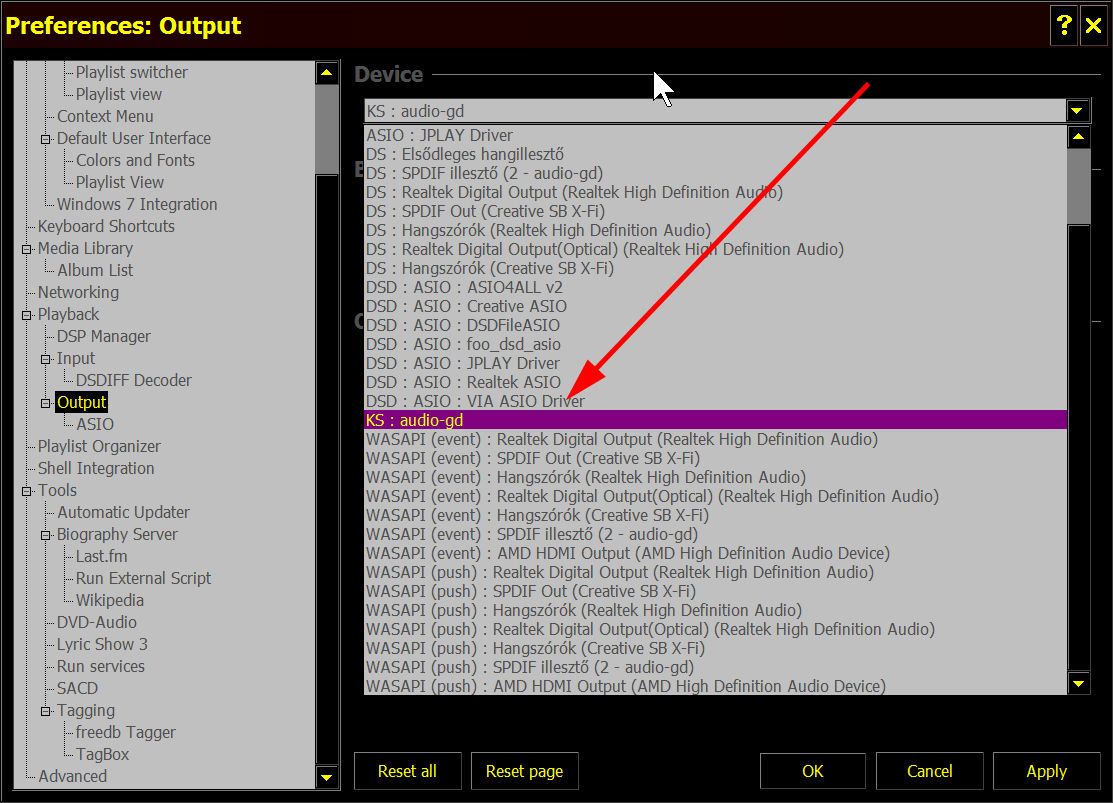Image resolution: width=1113 pixels, height=803 pixels.
Task: Confirm with the OK button
Action: [813, 771]
